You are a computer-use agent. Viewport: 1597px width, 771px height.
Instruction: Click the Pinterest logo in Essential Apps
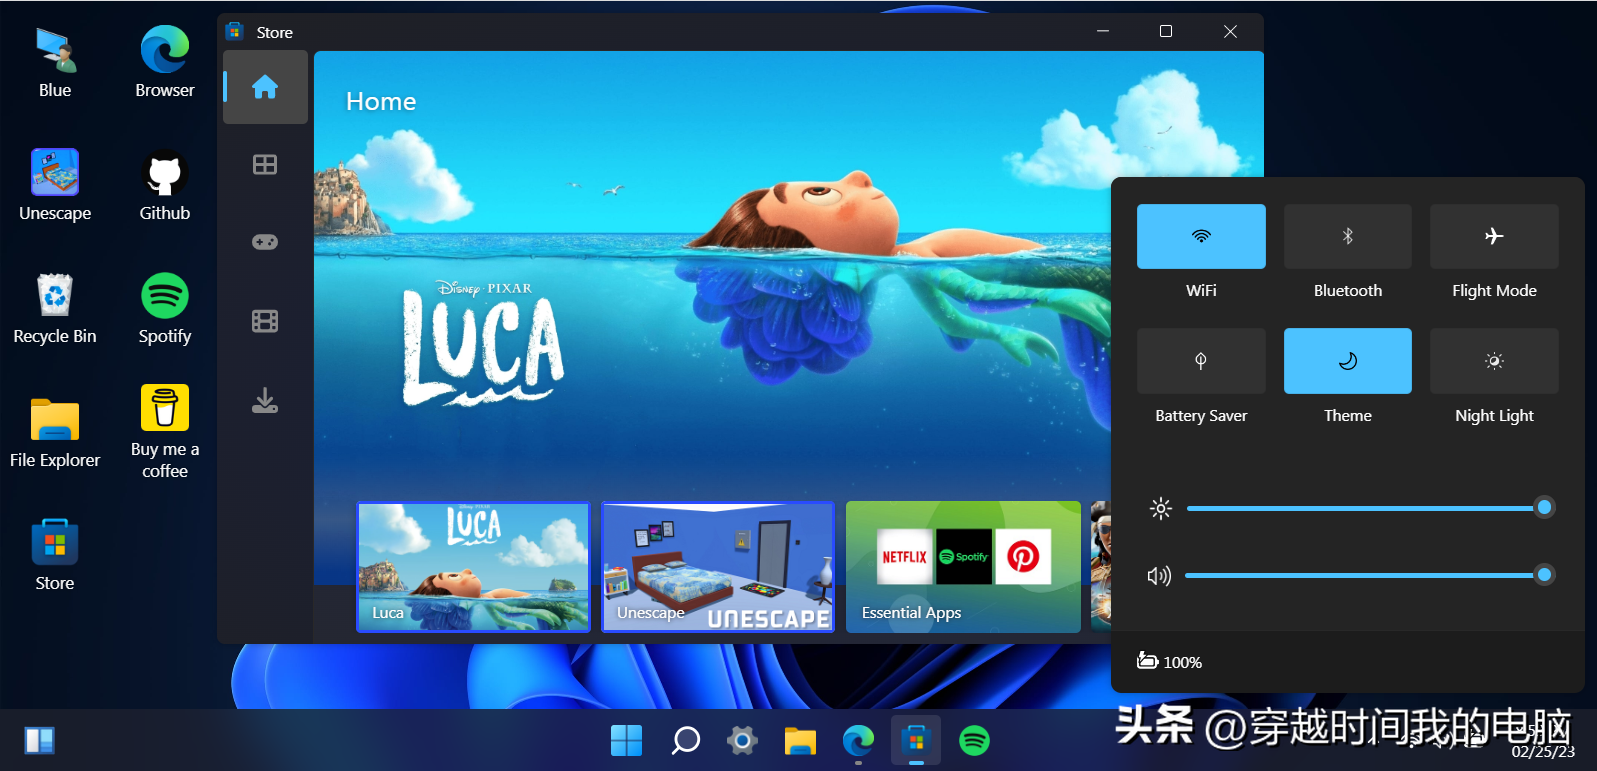point(1023,557)
